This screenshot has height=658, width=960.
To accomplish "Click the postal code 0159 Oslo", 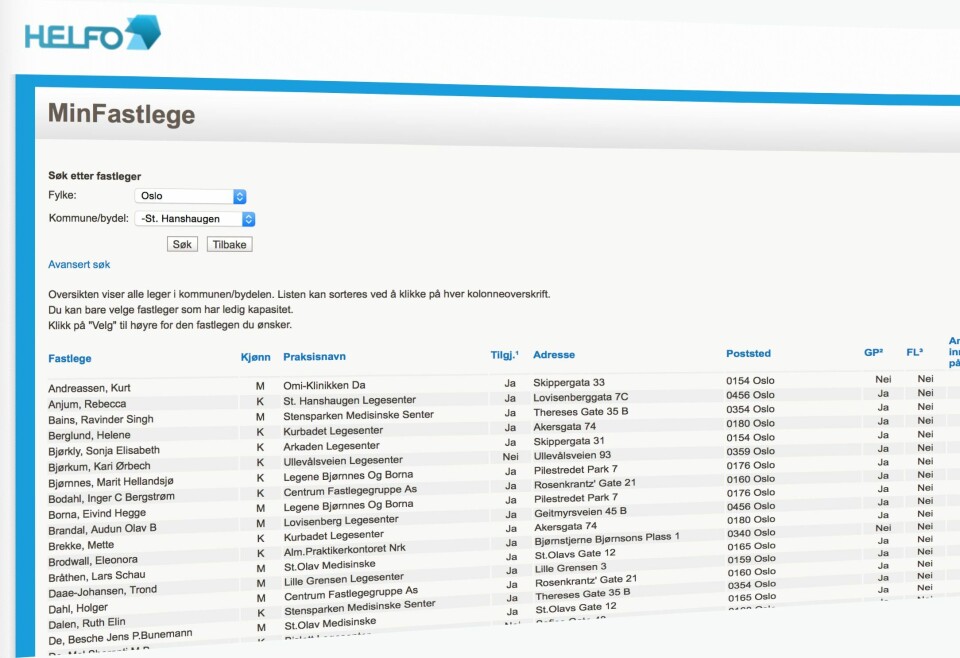I will [x=752, y=559].
